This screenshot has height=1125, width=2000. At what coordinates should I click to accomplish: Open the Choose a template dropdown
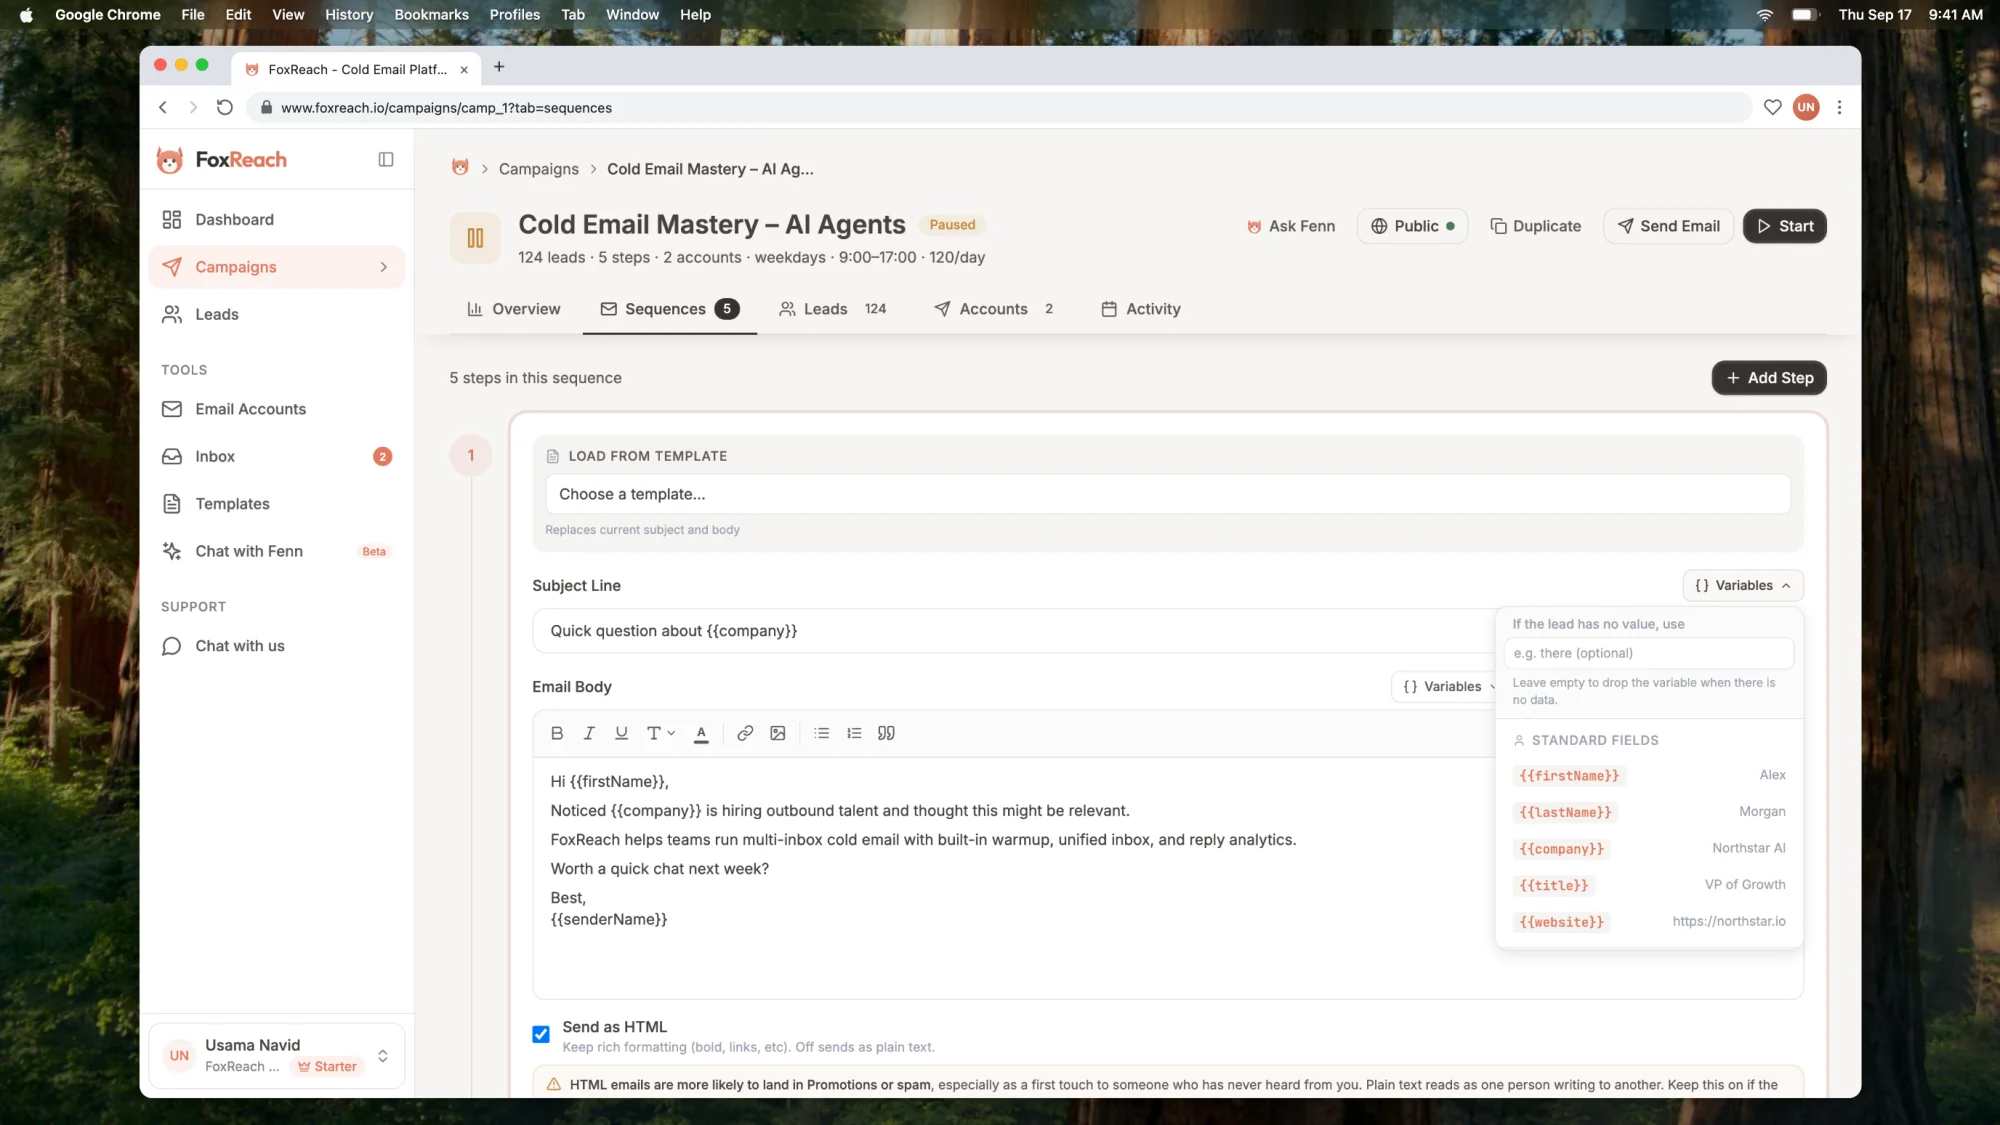1167,494
